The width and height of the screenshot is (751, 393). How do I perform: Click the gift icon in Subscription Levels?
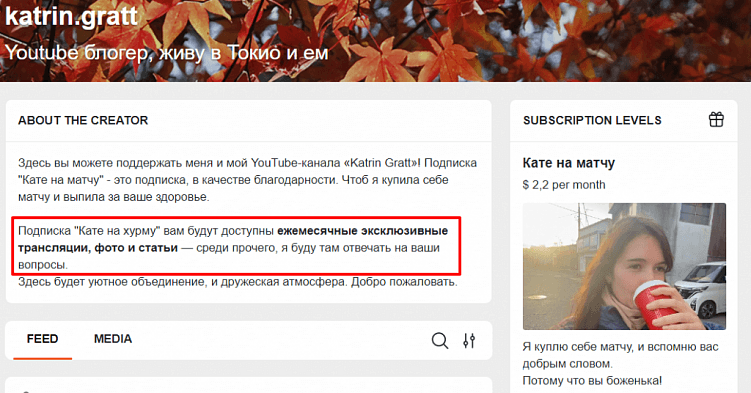click(716, 120)
